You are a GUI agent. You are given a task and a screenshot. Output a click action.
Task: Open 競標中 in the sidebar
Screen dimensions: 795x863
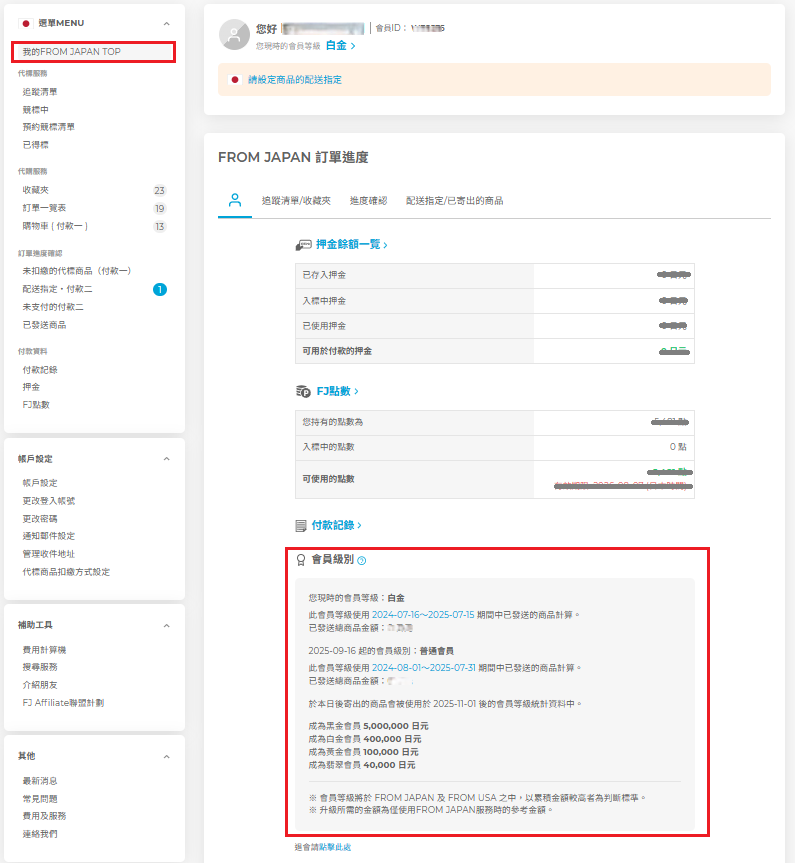tap(35, 110)
